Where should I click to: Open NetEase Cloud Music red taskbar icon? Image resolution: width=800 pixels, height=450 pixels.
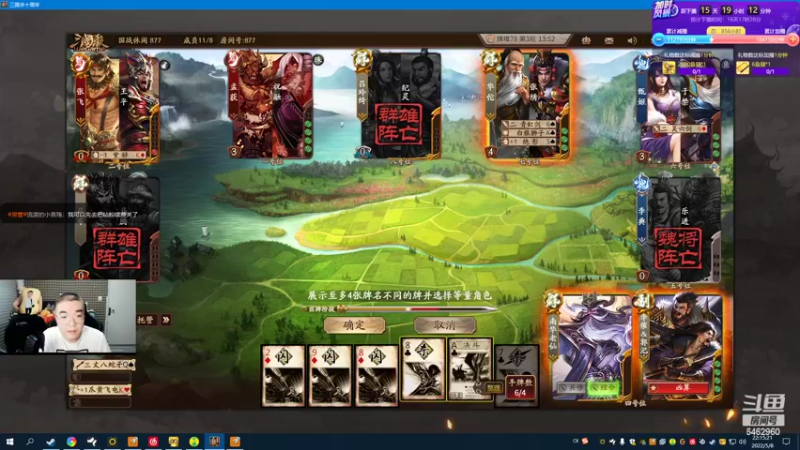[153, 441]
